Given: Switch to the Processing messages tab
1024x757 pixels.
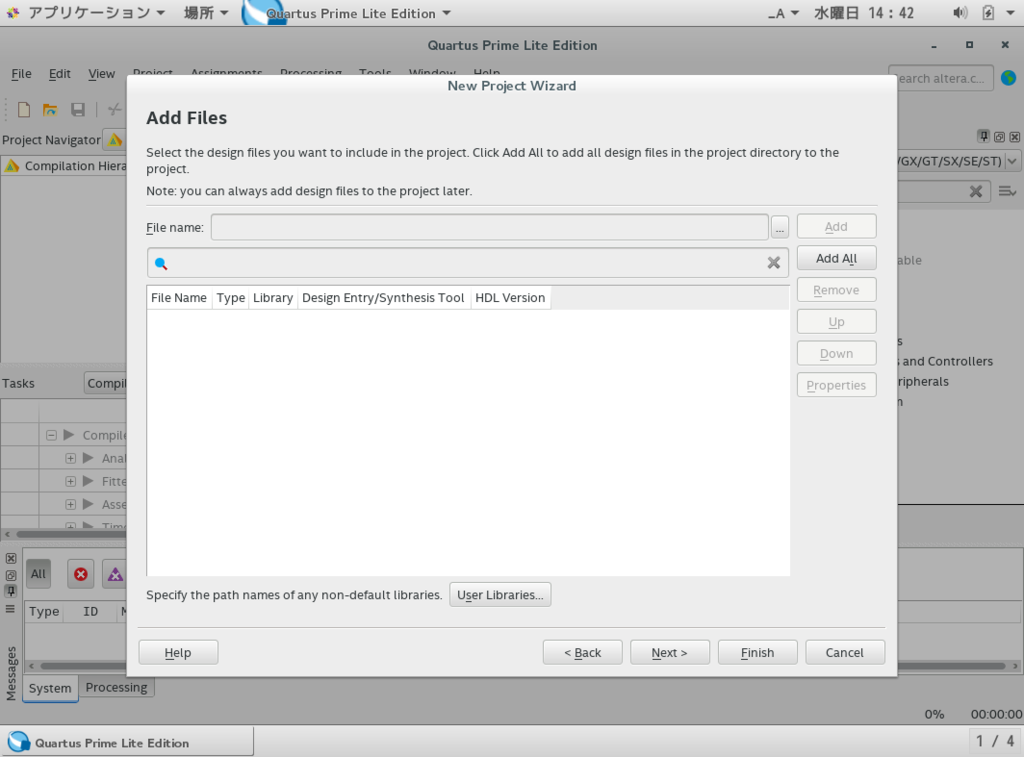Looking at the screenshot, I should (x=116, y=687).
